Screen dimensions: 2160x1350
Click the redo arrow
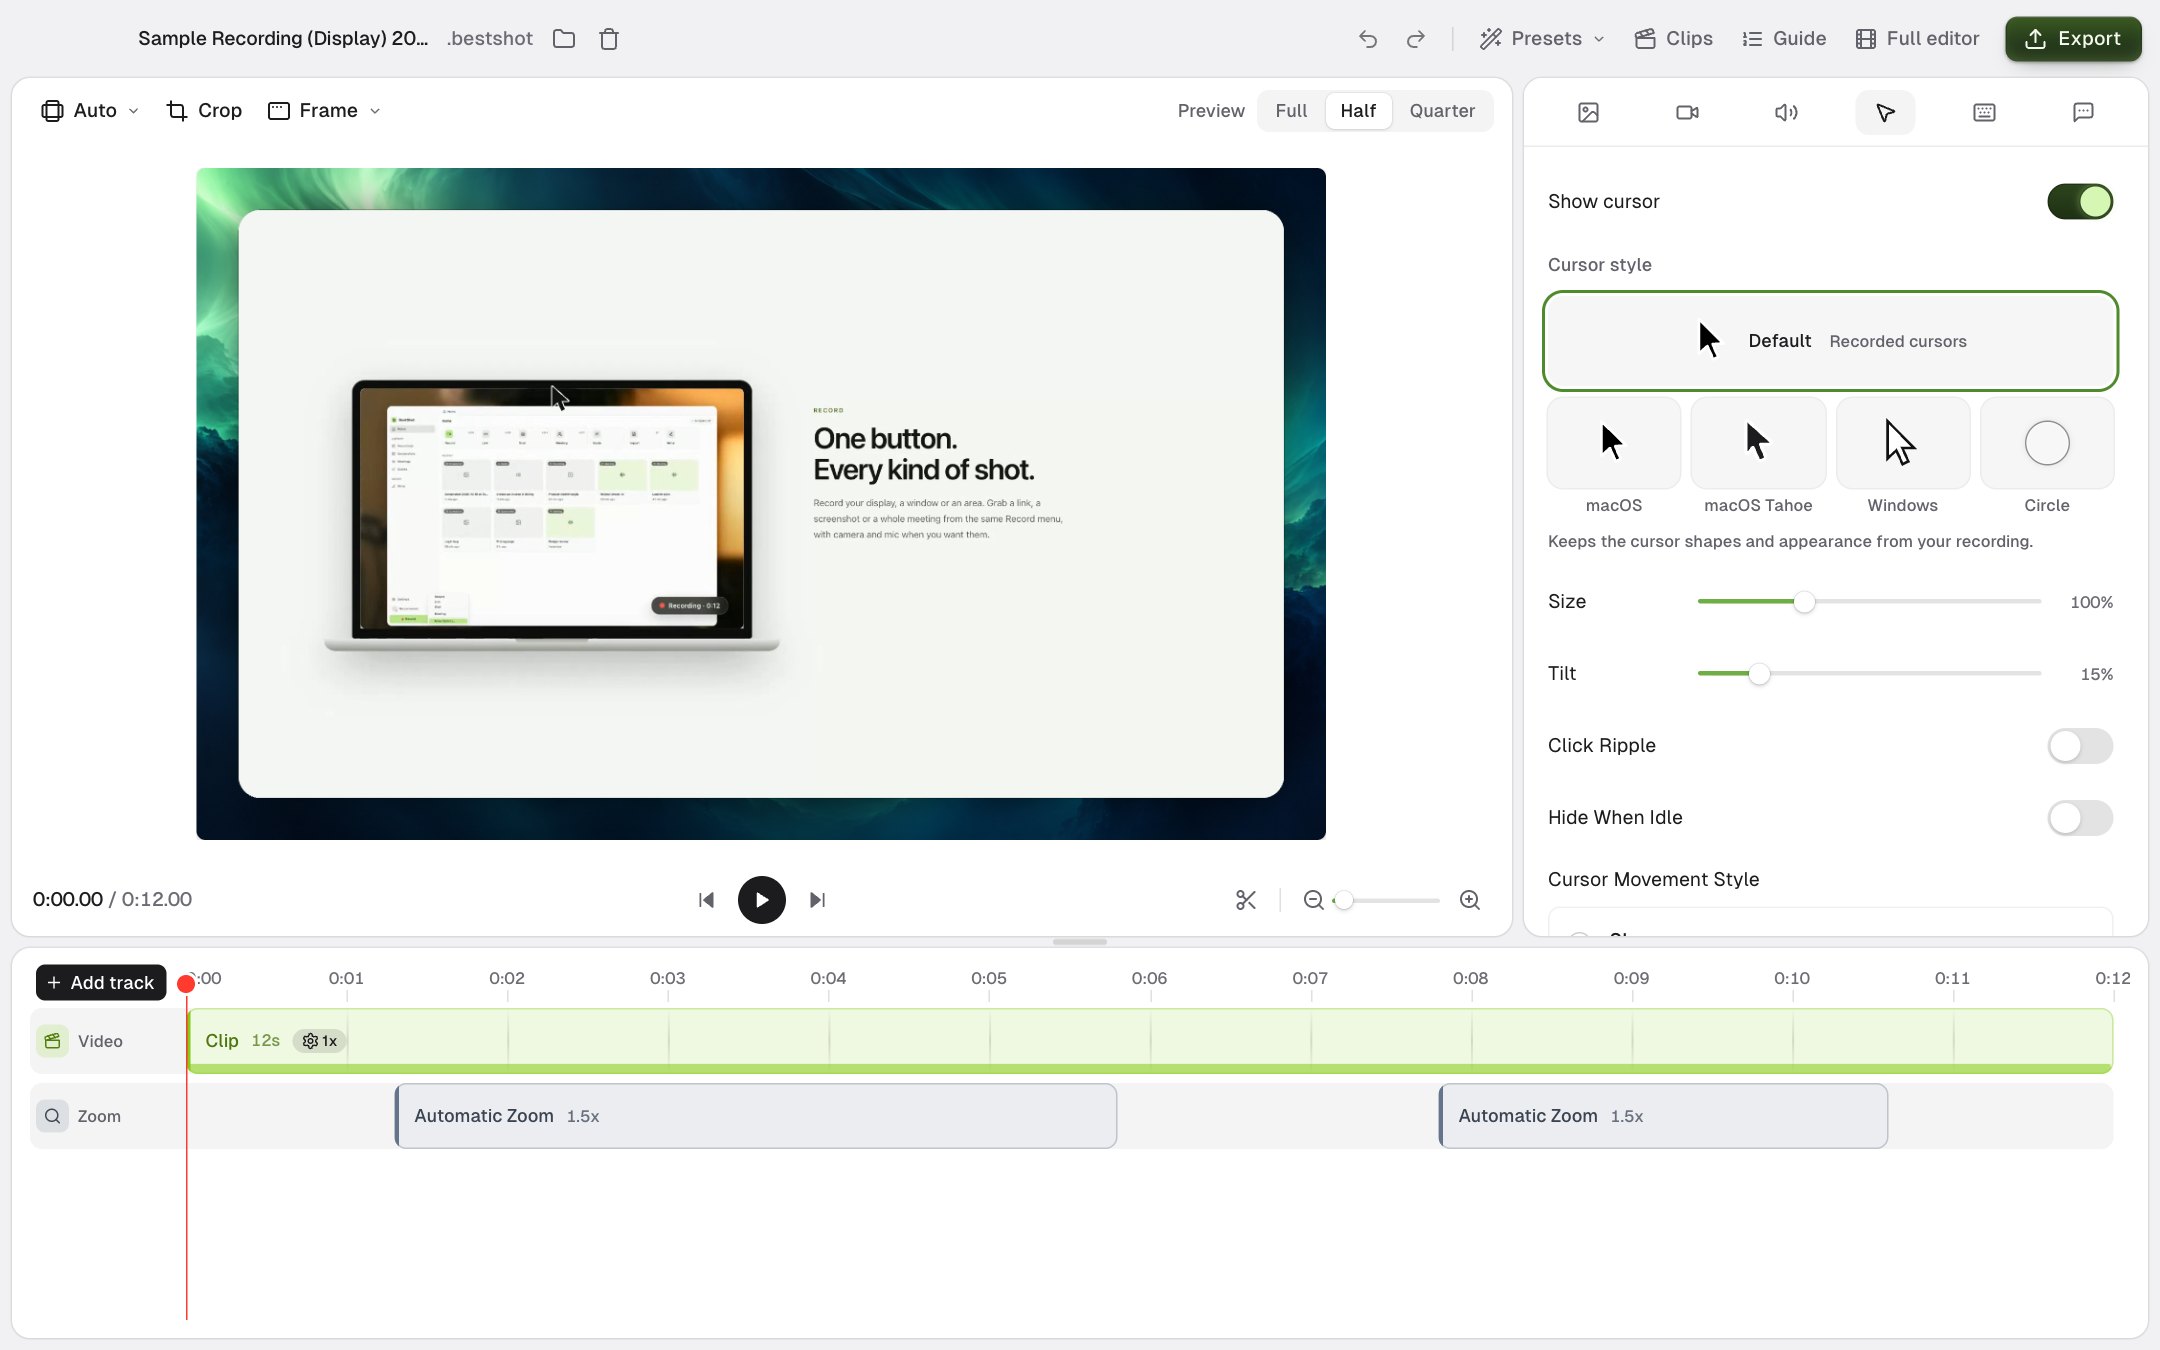point(1415,39)
